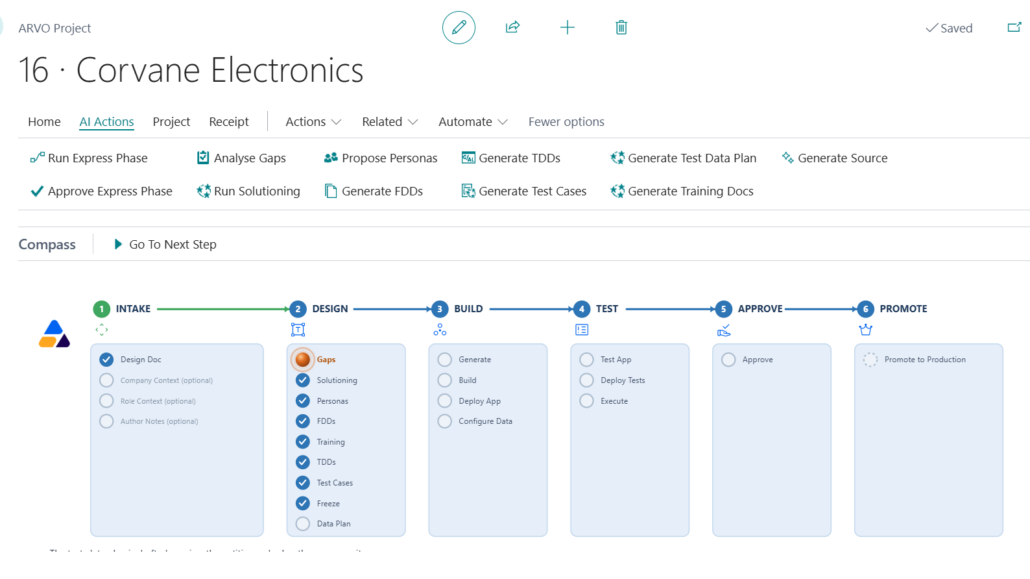Click the pencil edit icon
This screenshot has height=579, width=1030.
[x=459, y=28]
